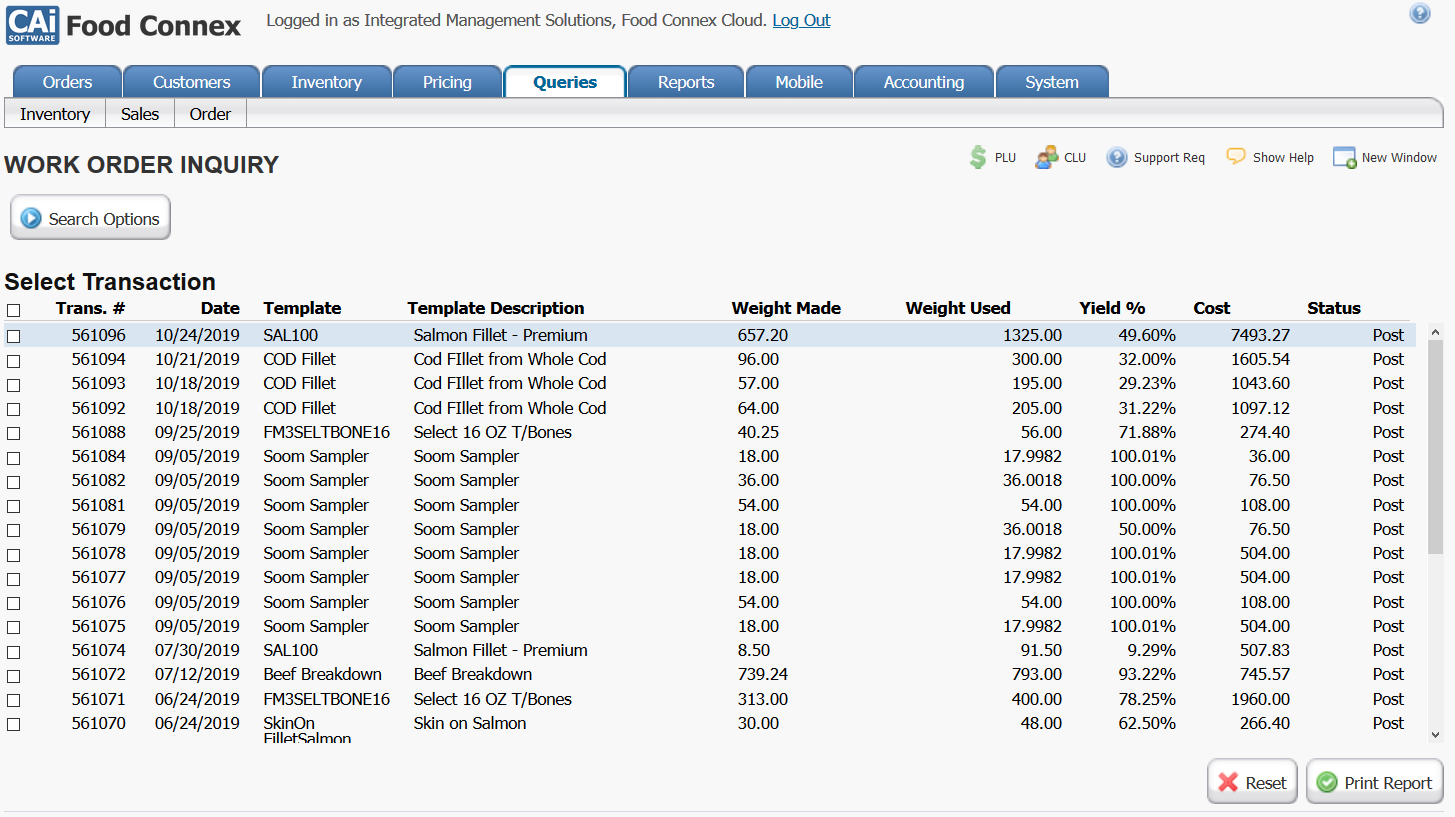The width and height of the screenshot is (1455, 817).
Task: Check the box for transaction 561092
Action: point(13,409)
